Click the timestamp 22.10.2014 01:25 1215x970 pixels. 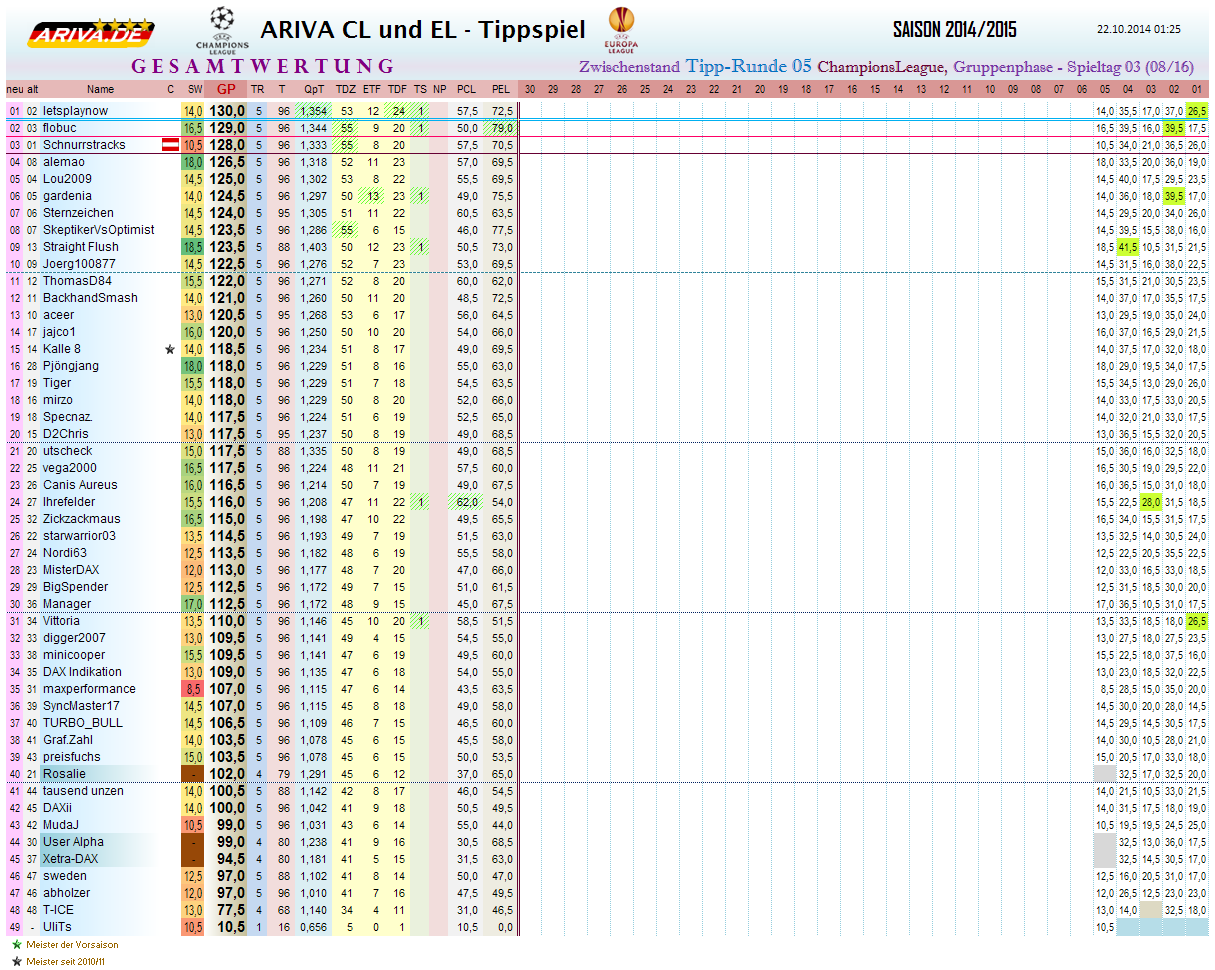click(x=1139, y=30)
